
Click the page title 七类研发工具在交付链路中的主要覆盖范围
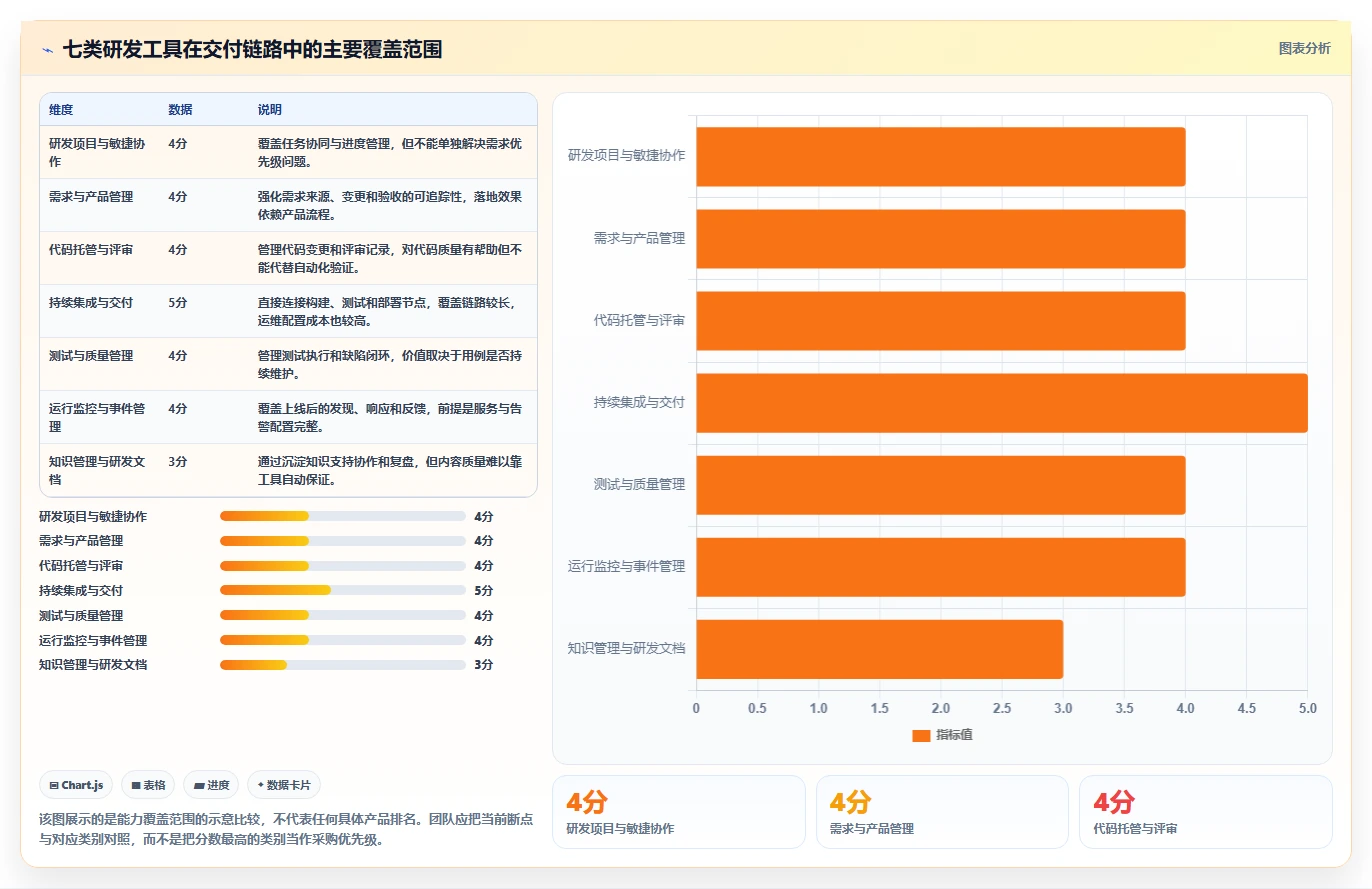coord(252,50)
